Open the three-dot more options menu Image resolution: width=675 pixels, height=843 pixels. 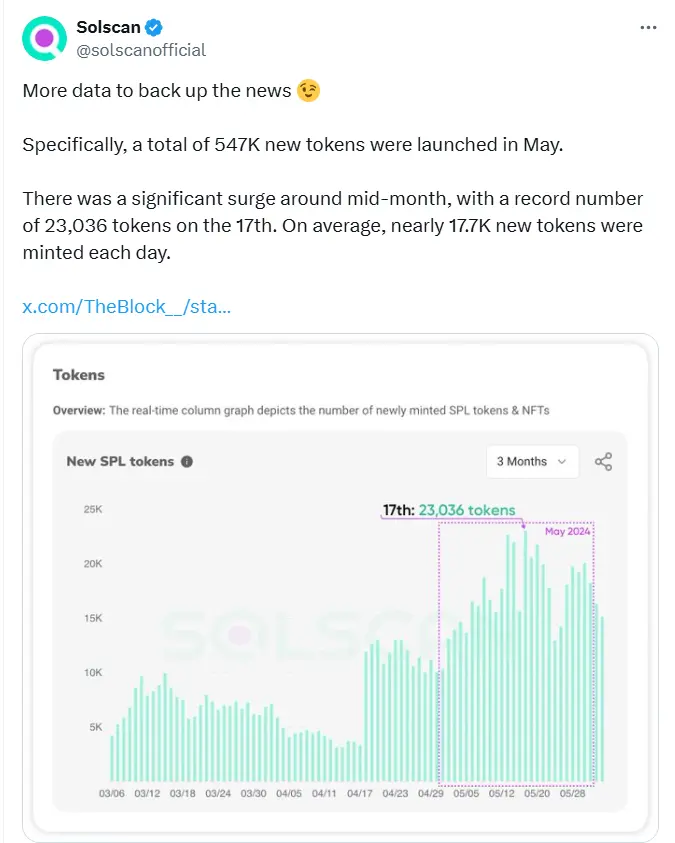click(648, 27)
